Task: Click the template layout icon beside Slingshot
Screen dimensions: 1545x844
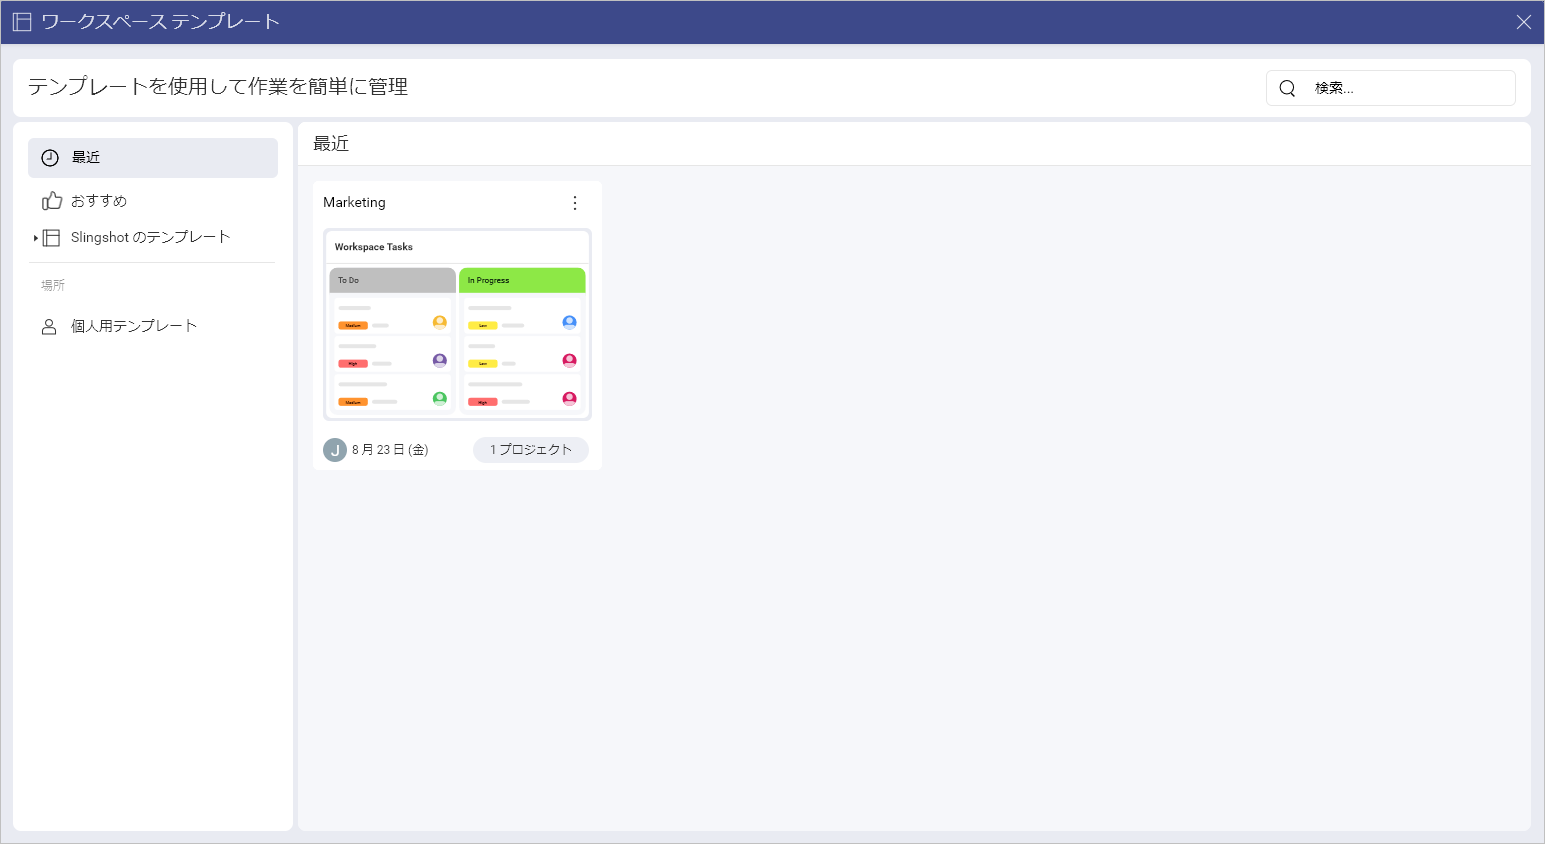Action: (x=51, y=238)
